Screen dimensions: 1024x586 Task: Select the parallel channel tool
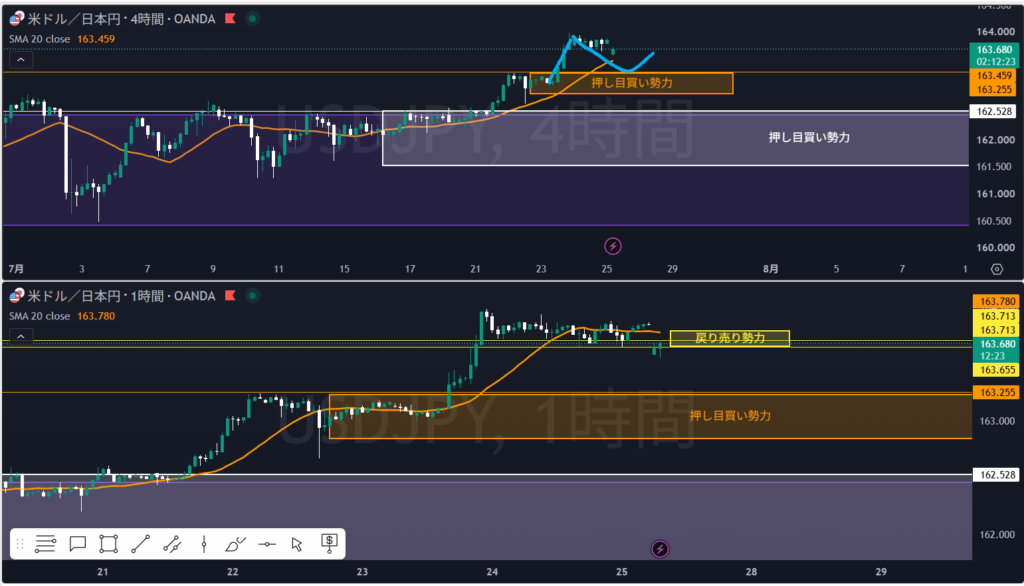172,544
